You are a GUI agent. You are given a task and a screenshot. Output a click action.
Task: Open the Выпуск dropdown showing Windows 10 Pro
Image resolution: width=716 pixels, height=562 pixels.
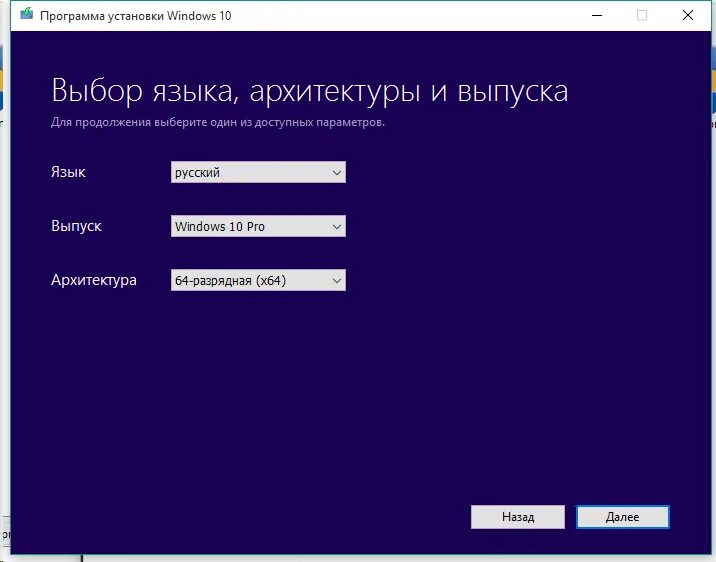[x=258, y=226]
